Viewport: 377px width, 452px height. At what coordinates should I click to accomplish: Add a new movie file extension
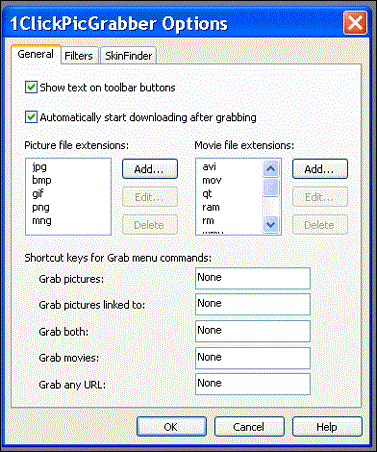coord(320,169)
